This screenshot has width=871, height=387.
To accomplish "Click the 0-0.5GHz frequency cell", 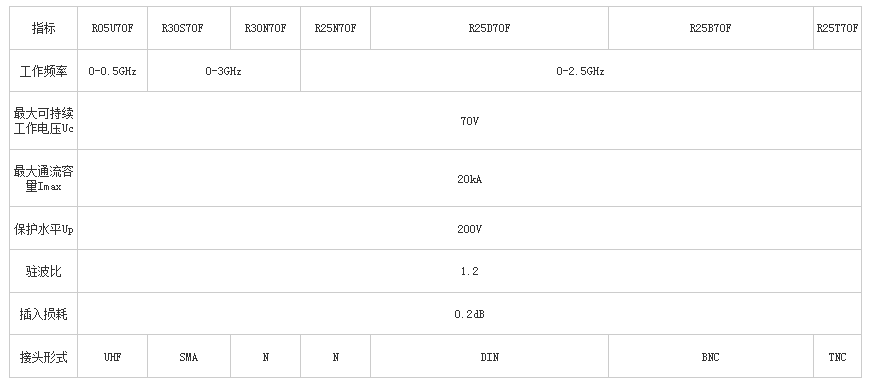I will (x=112, y=71).
